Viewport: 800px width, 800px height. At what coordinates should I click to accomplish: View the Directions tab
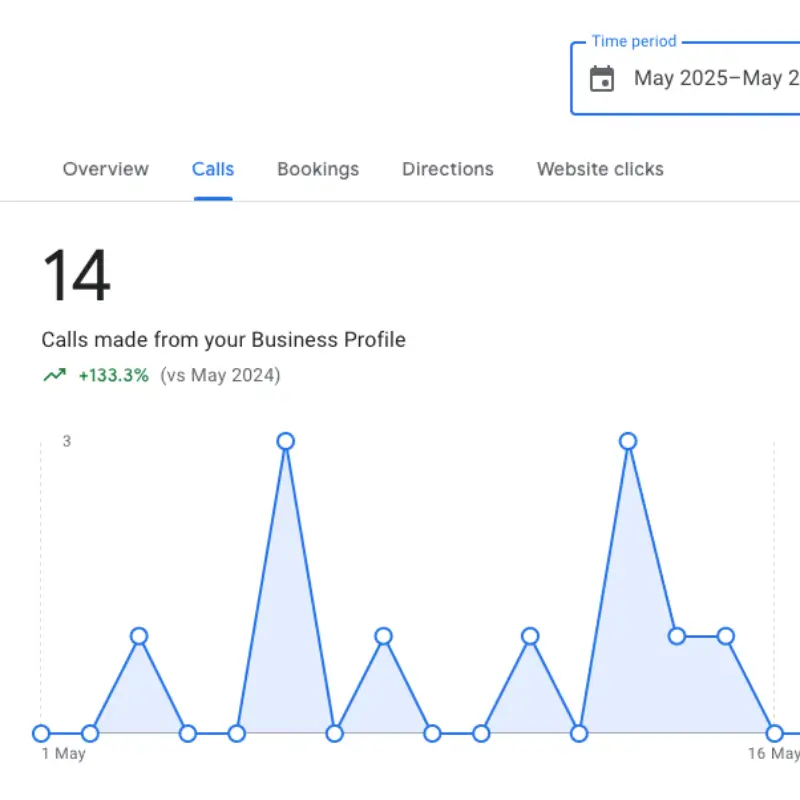click(447, 169)
